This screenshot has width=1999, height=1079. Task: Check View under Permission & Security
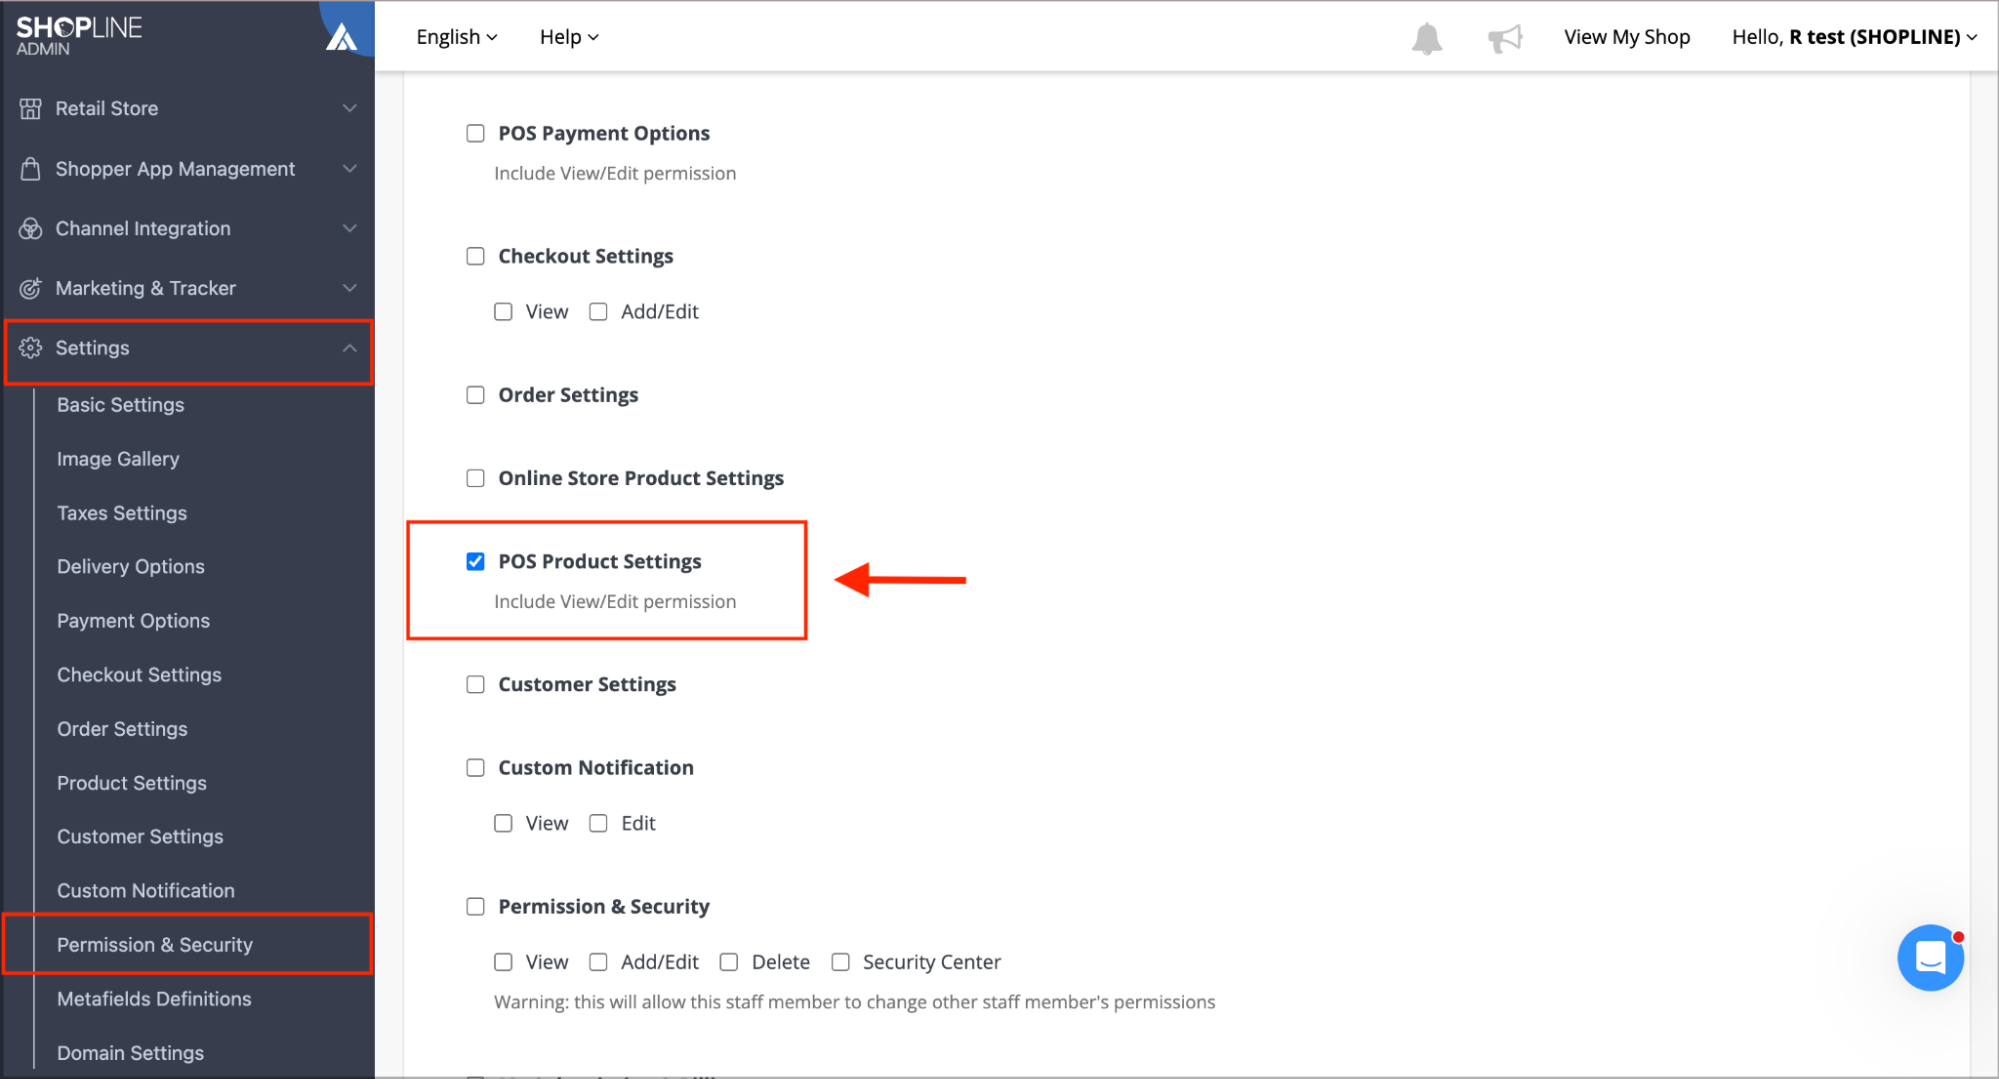(503, 962)
